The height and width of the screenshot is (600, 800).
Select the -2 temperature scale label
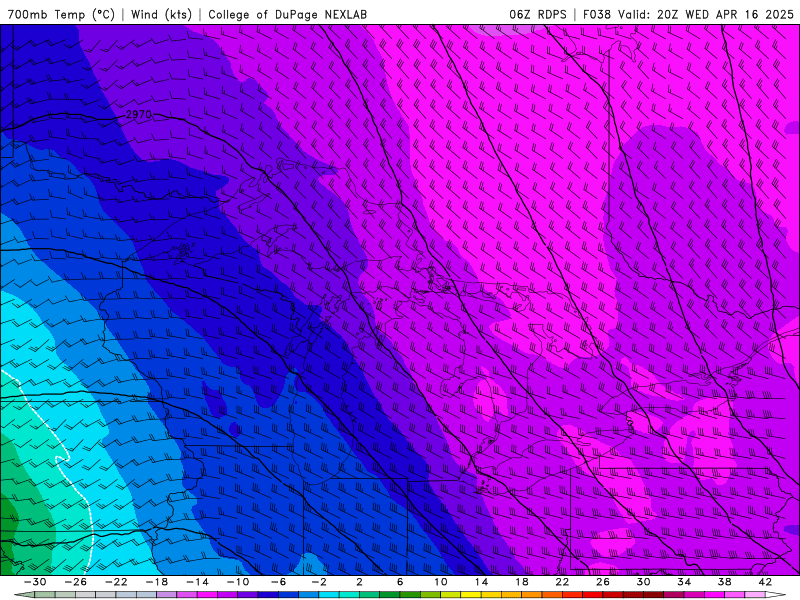pos(319,582)
